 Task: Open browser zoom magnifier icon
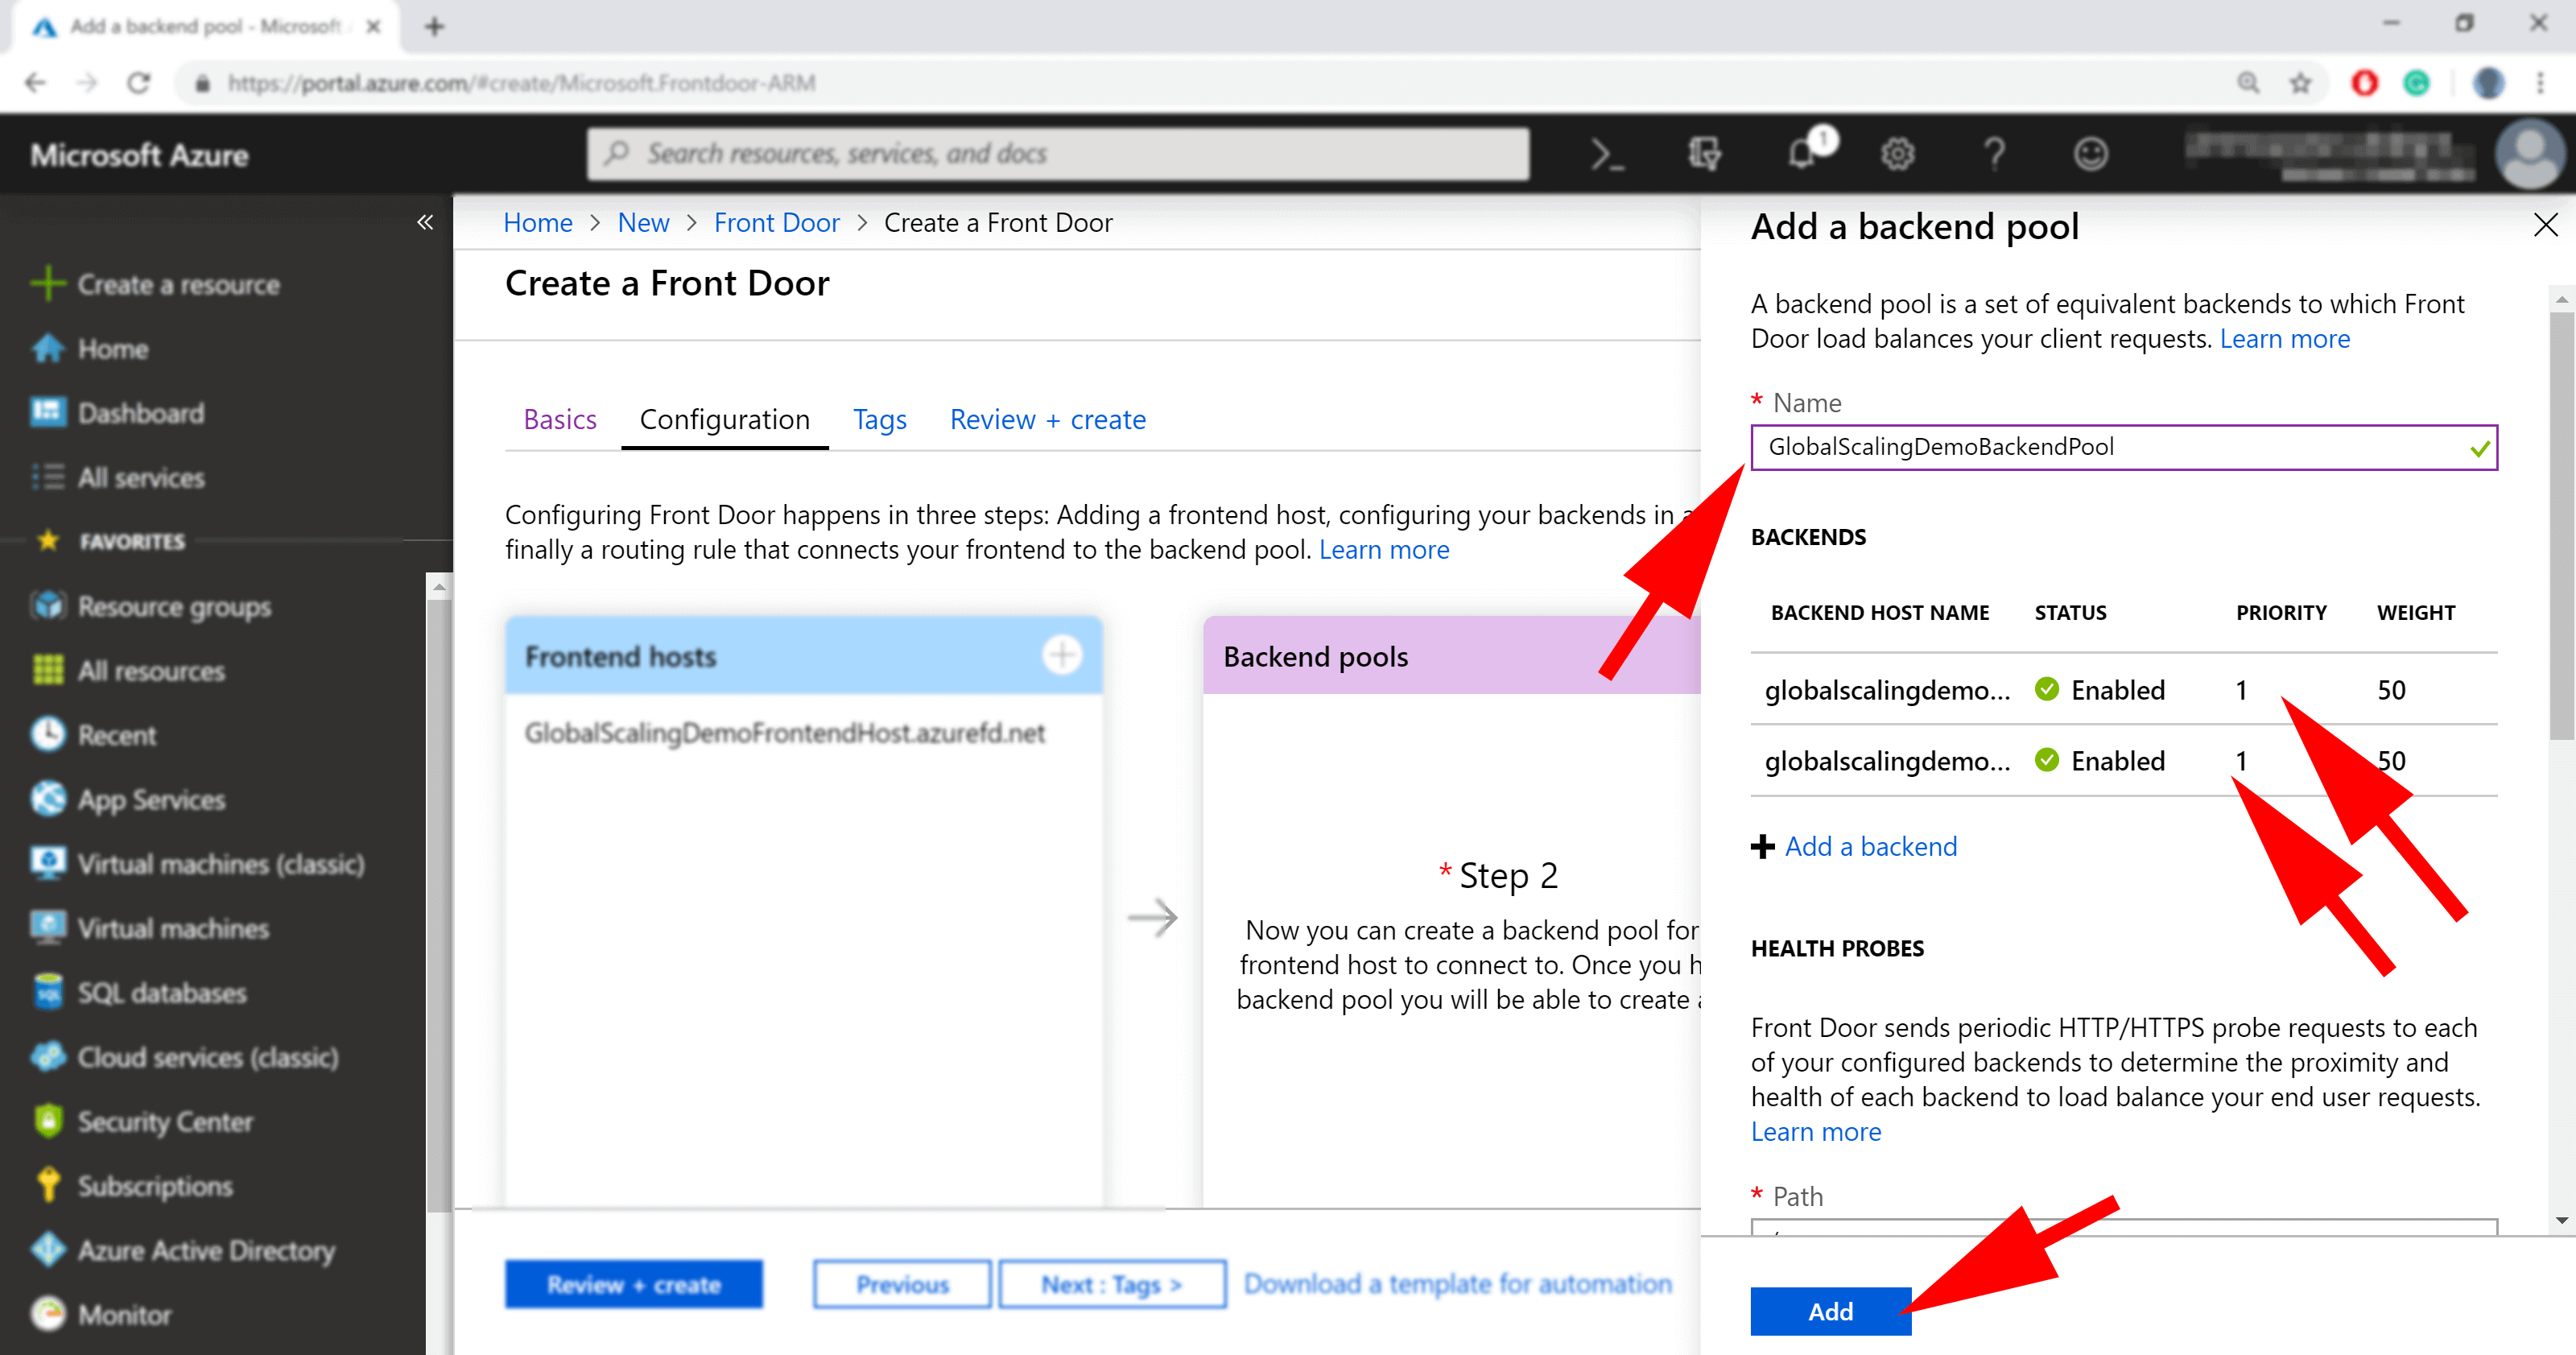click(x=2248, y=83)
